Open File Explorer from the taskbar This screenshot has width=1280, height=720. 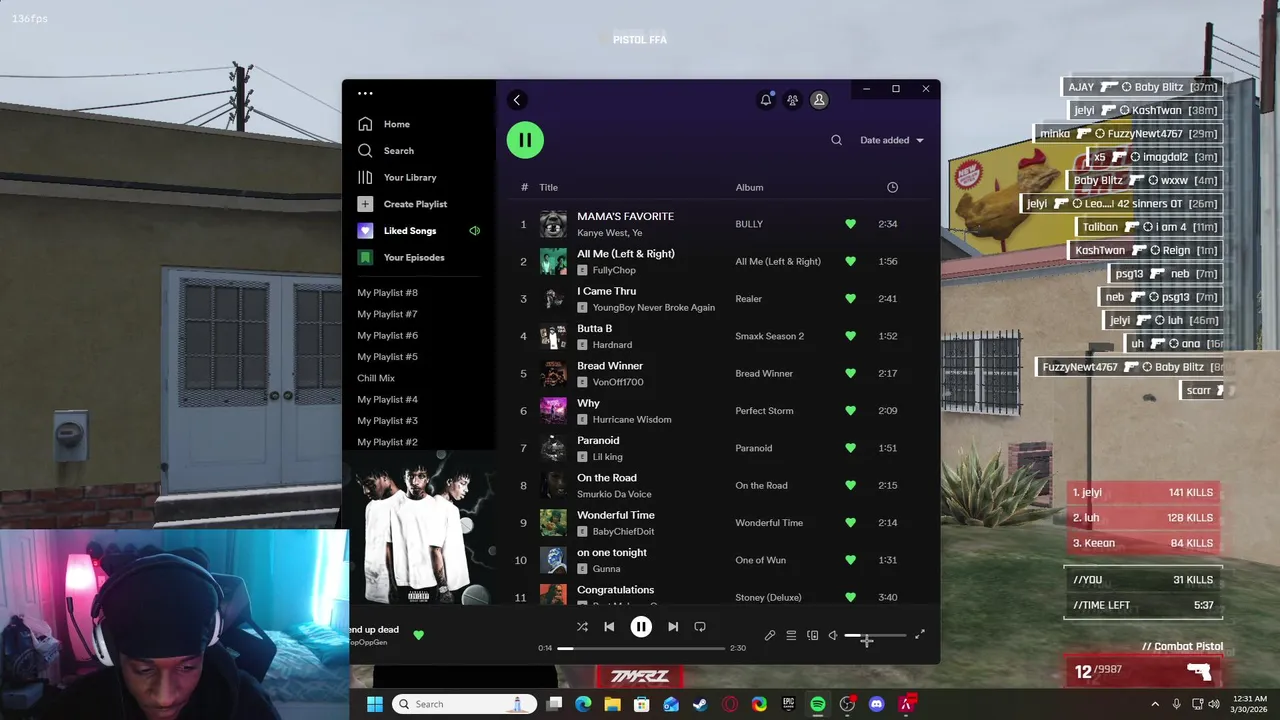coord(612,704)
